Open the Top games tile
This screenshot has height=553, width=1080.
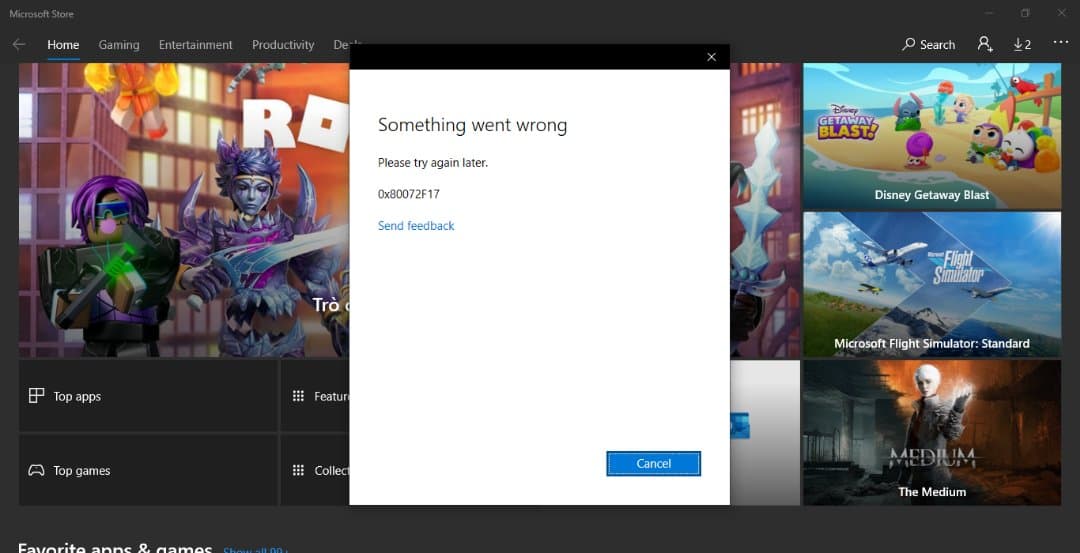148,470
